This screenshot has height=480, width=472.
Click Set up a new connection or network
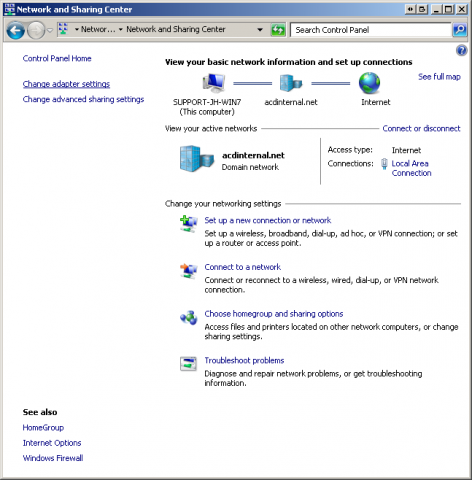(x=268, y=220)
